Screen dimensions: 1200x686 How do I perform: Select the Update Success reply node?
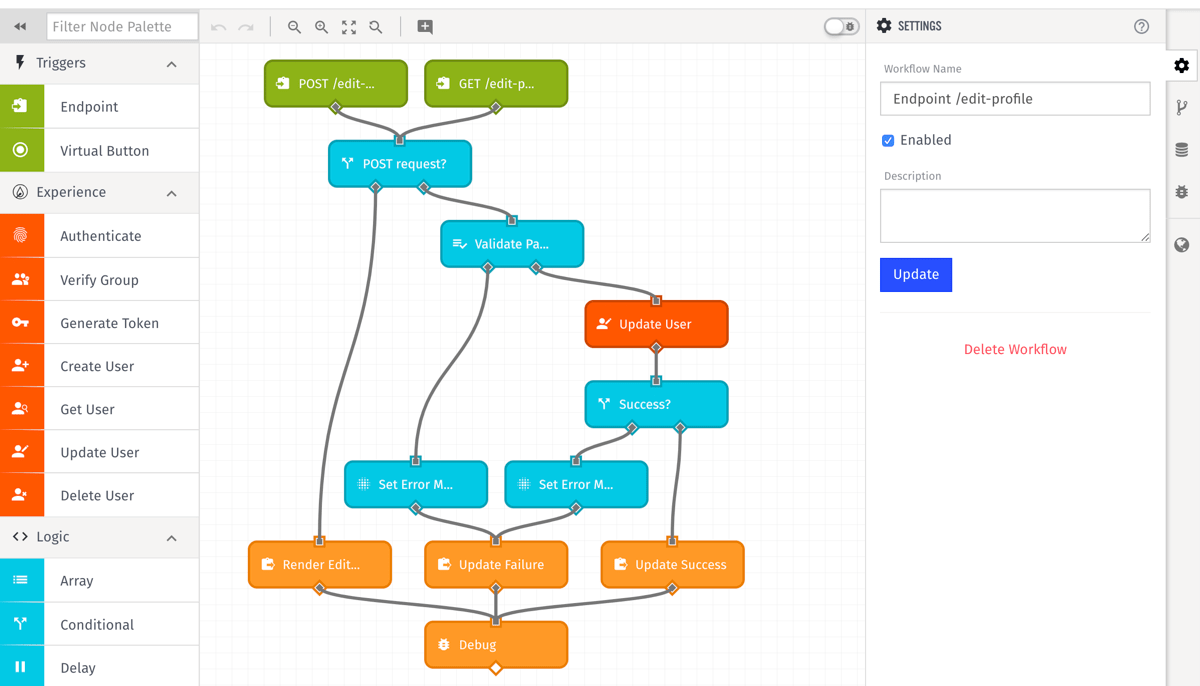tap(672, 564)
